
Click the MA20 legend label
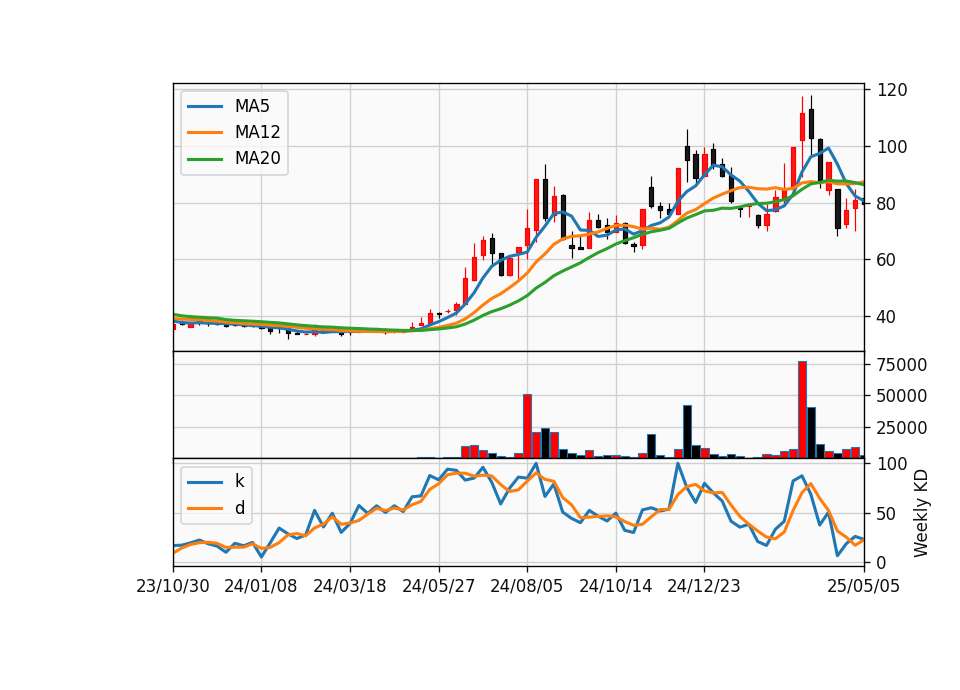pos(257,158)
